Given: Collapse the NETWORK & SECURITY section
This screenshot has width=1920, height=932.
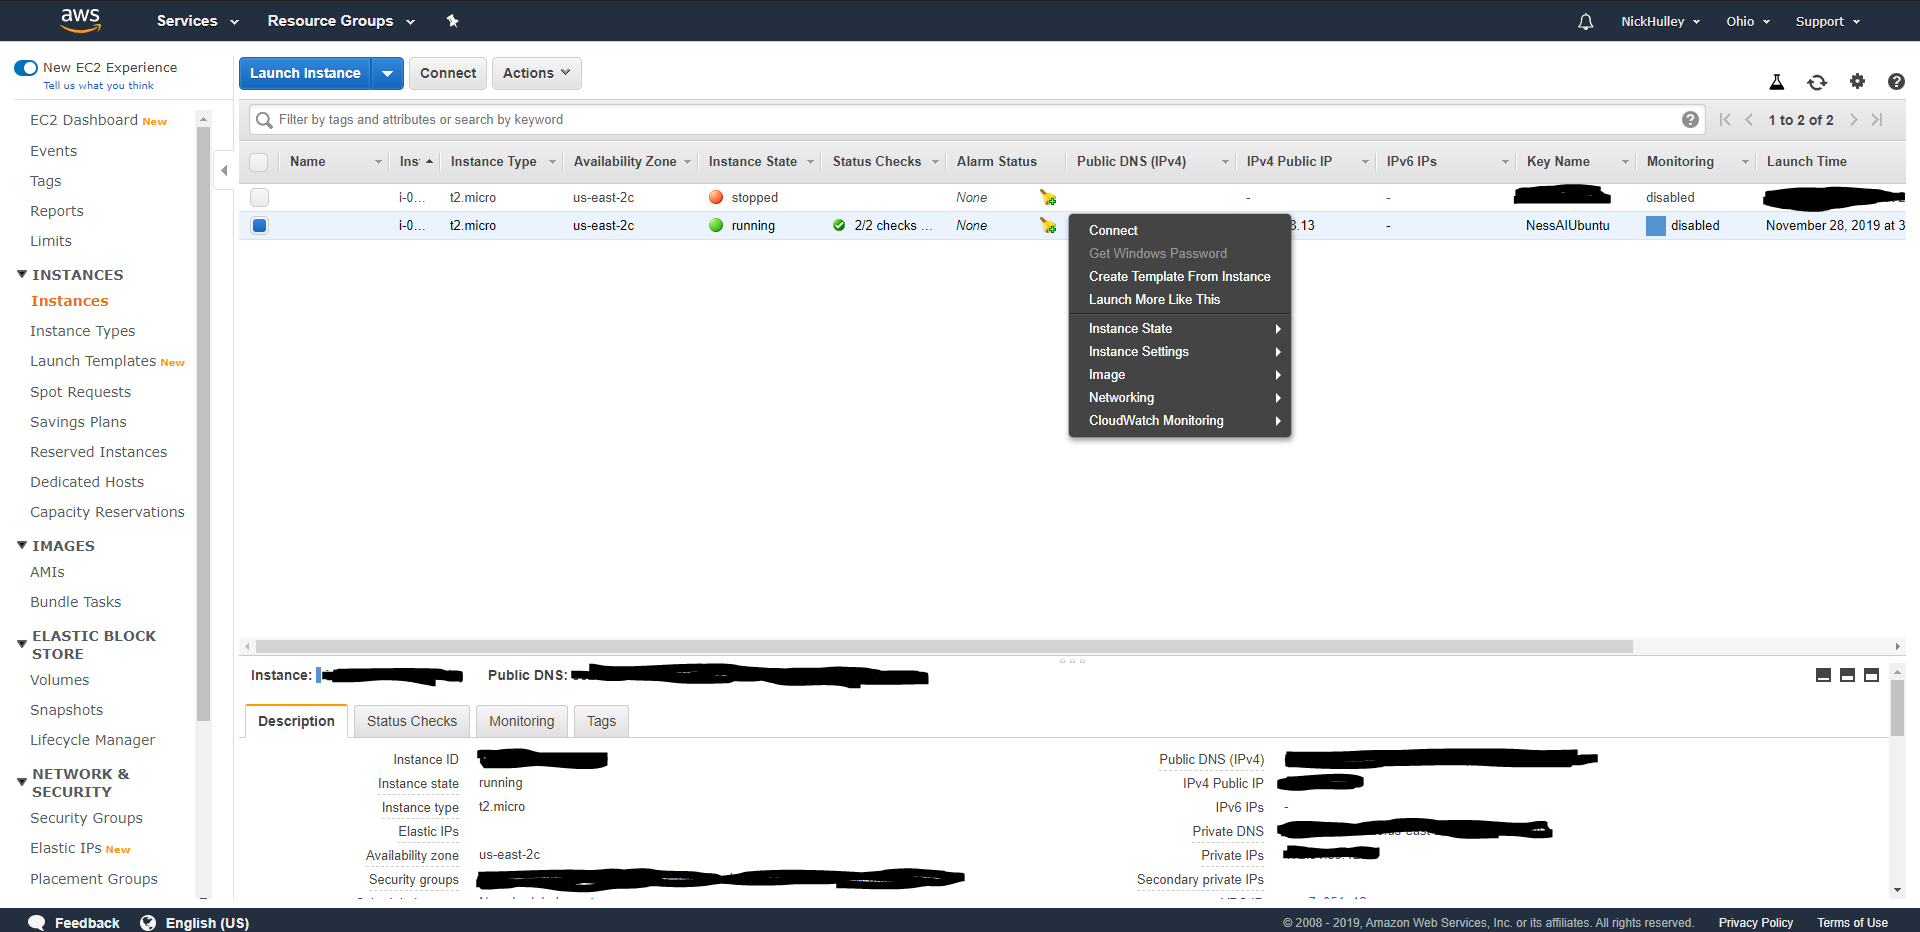Looking at the screenshot, I should point(22,782).
